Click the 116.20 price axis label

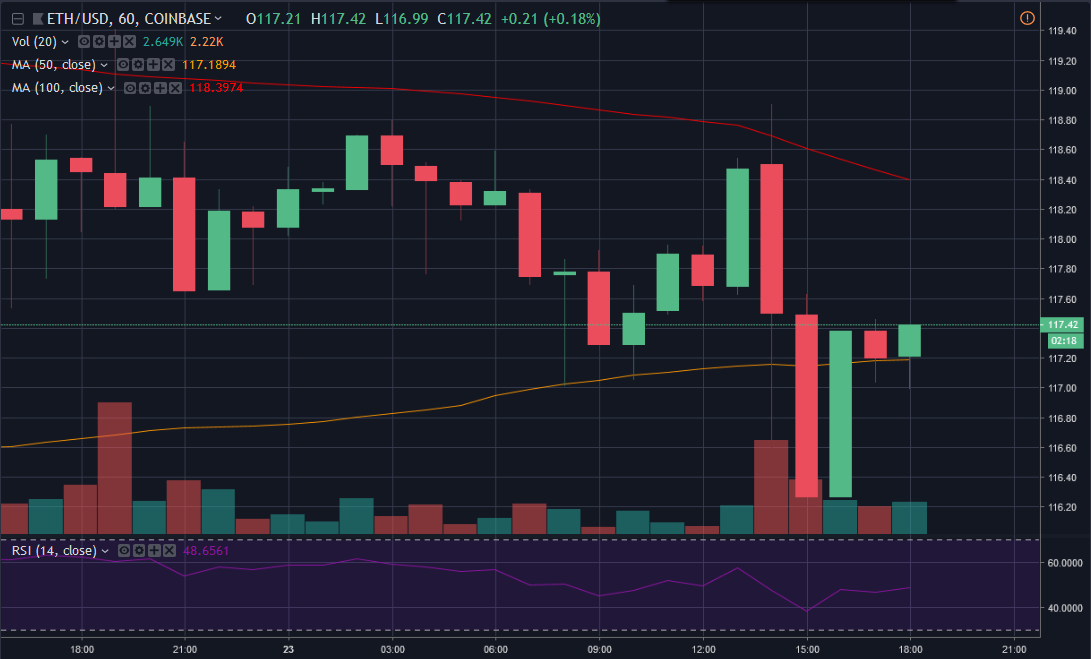1062,507
